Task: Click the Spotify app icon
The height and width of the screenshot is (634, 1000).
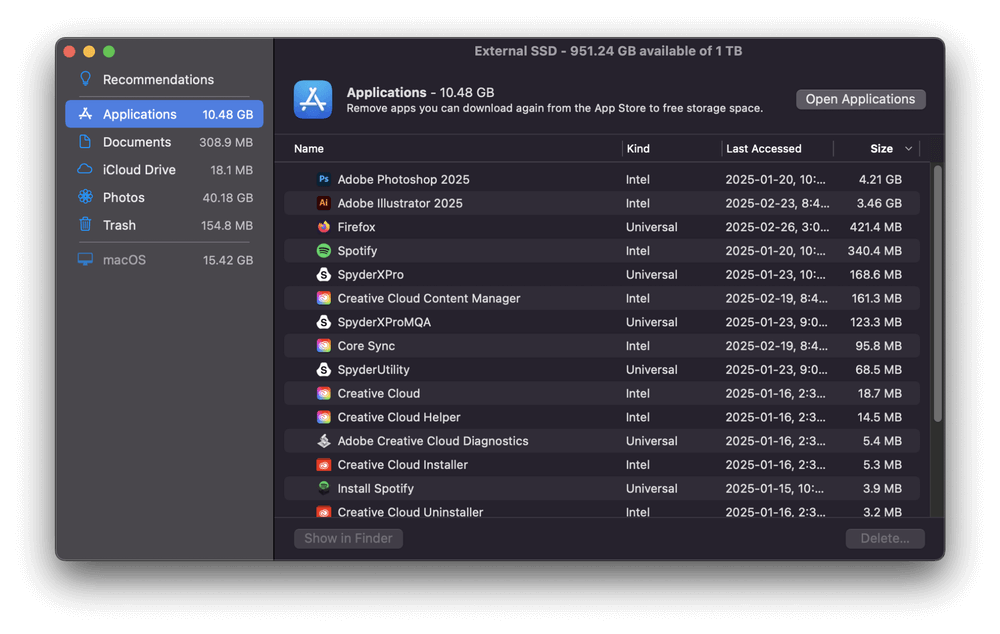Action: click(x=324, y=251)
